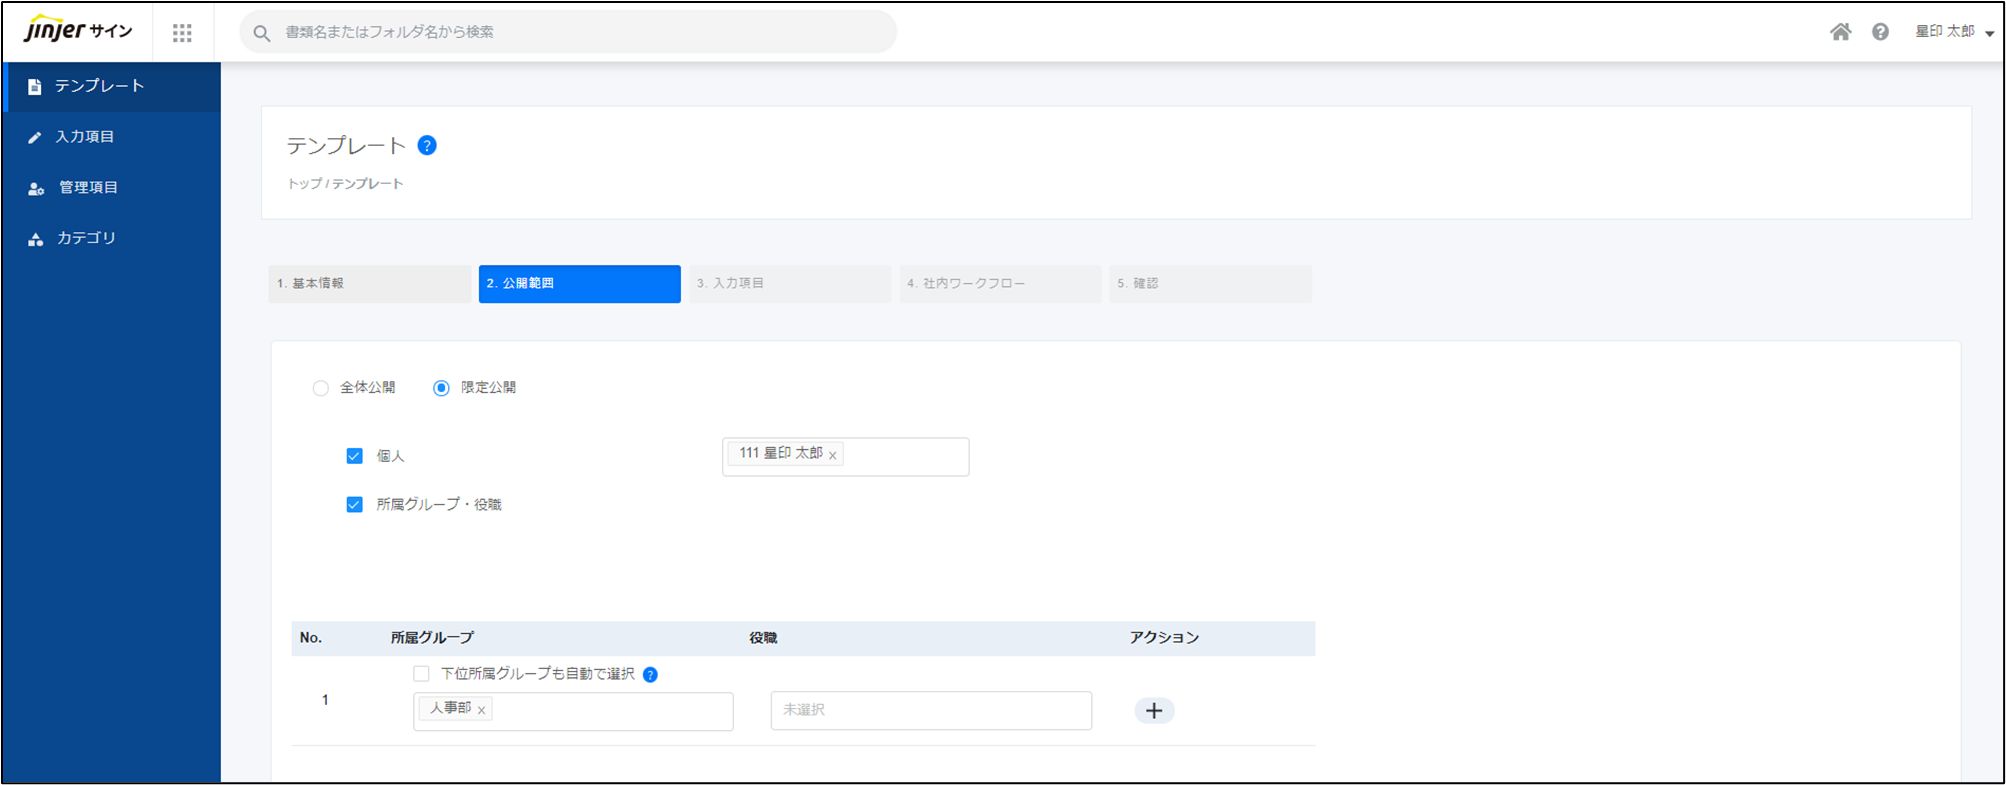Remove the 人事部 group tag

click(481, 710)
